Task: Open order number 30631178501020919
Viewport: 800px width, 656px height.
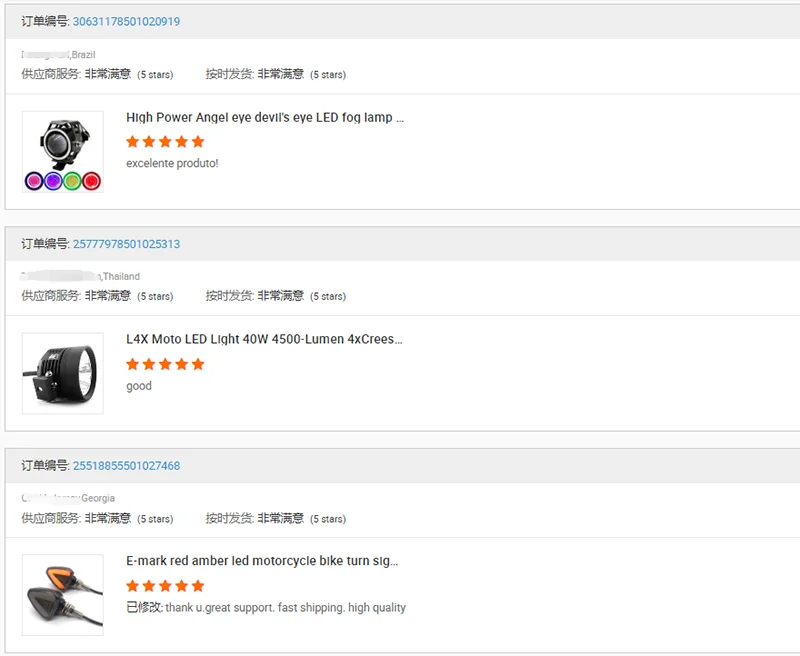Action: (126, 21)
